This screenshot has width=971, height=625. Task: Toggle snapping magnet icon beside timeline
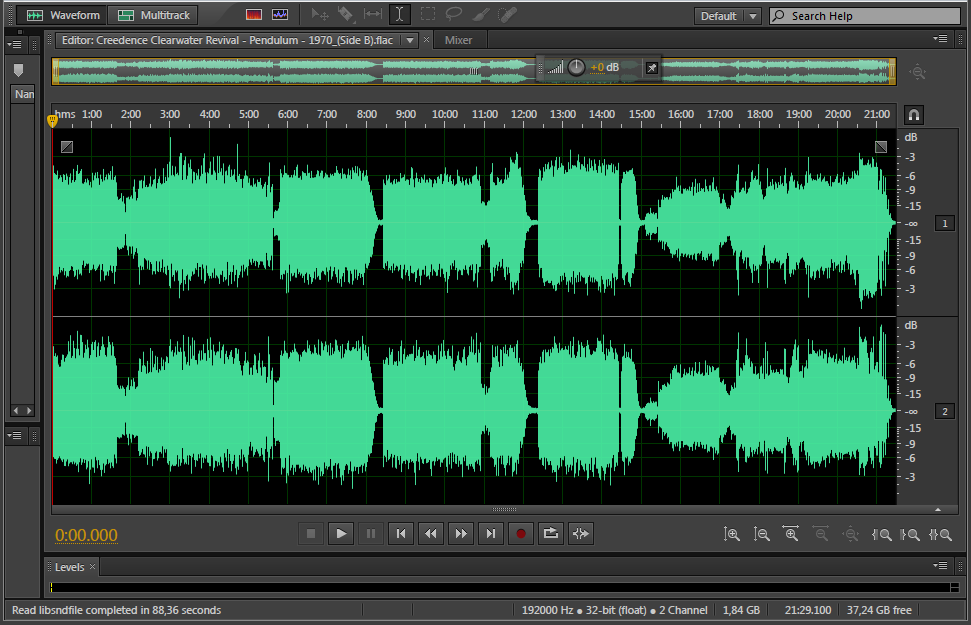click(913, 115)
